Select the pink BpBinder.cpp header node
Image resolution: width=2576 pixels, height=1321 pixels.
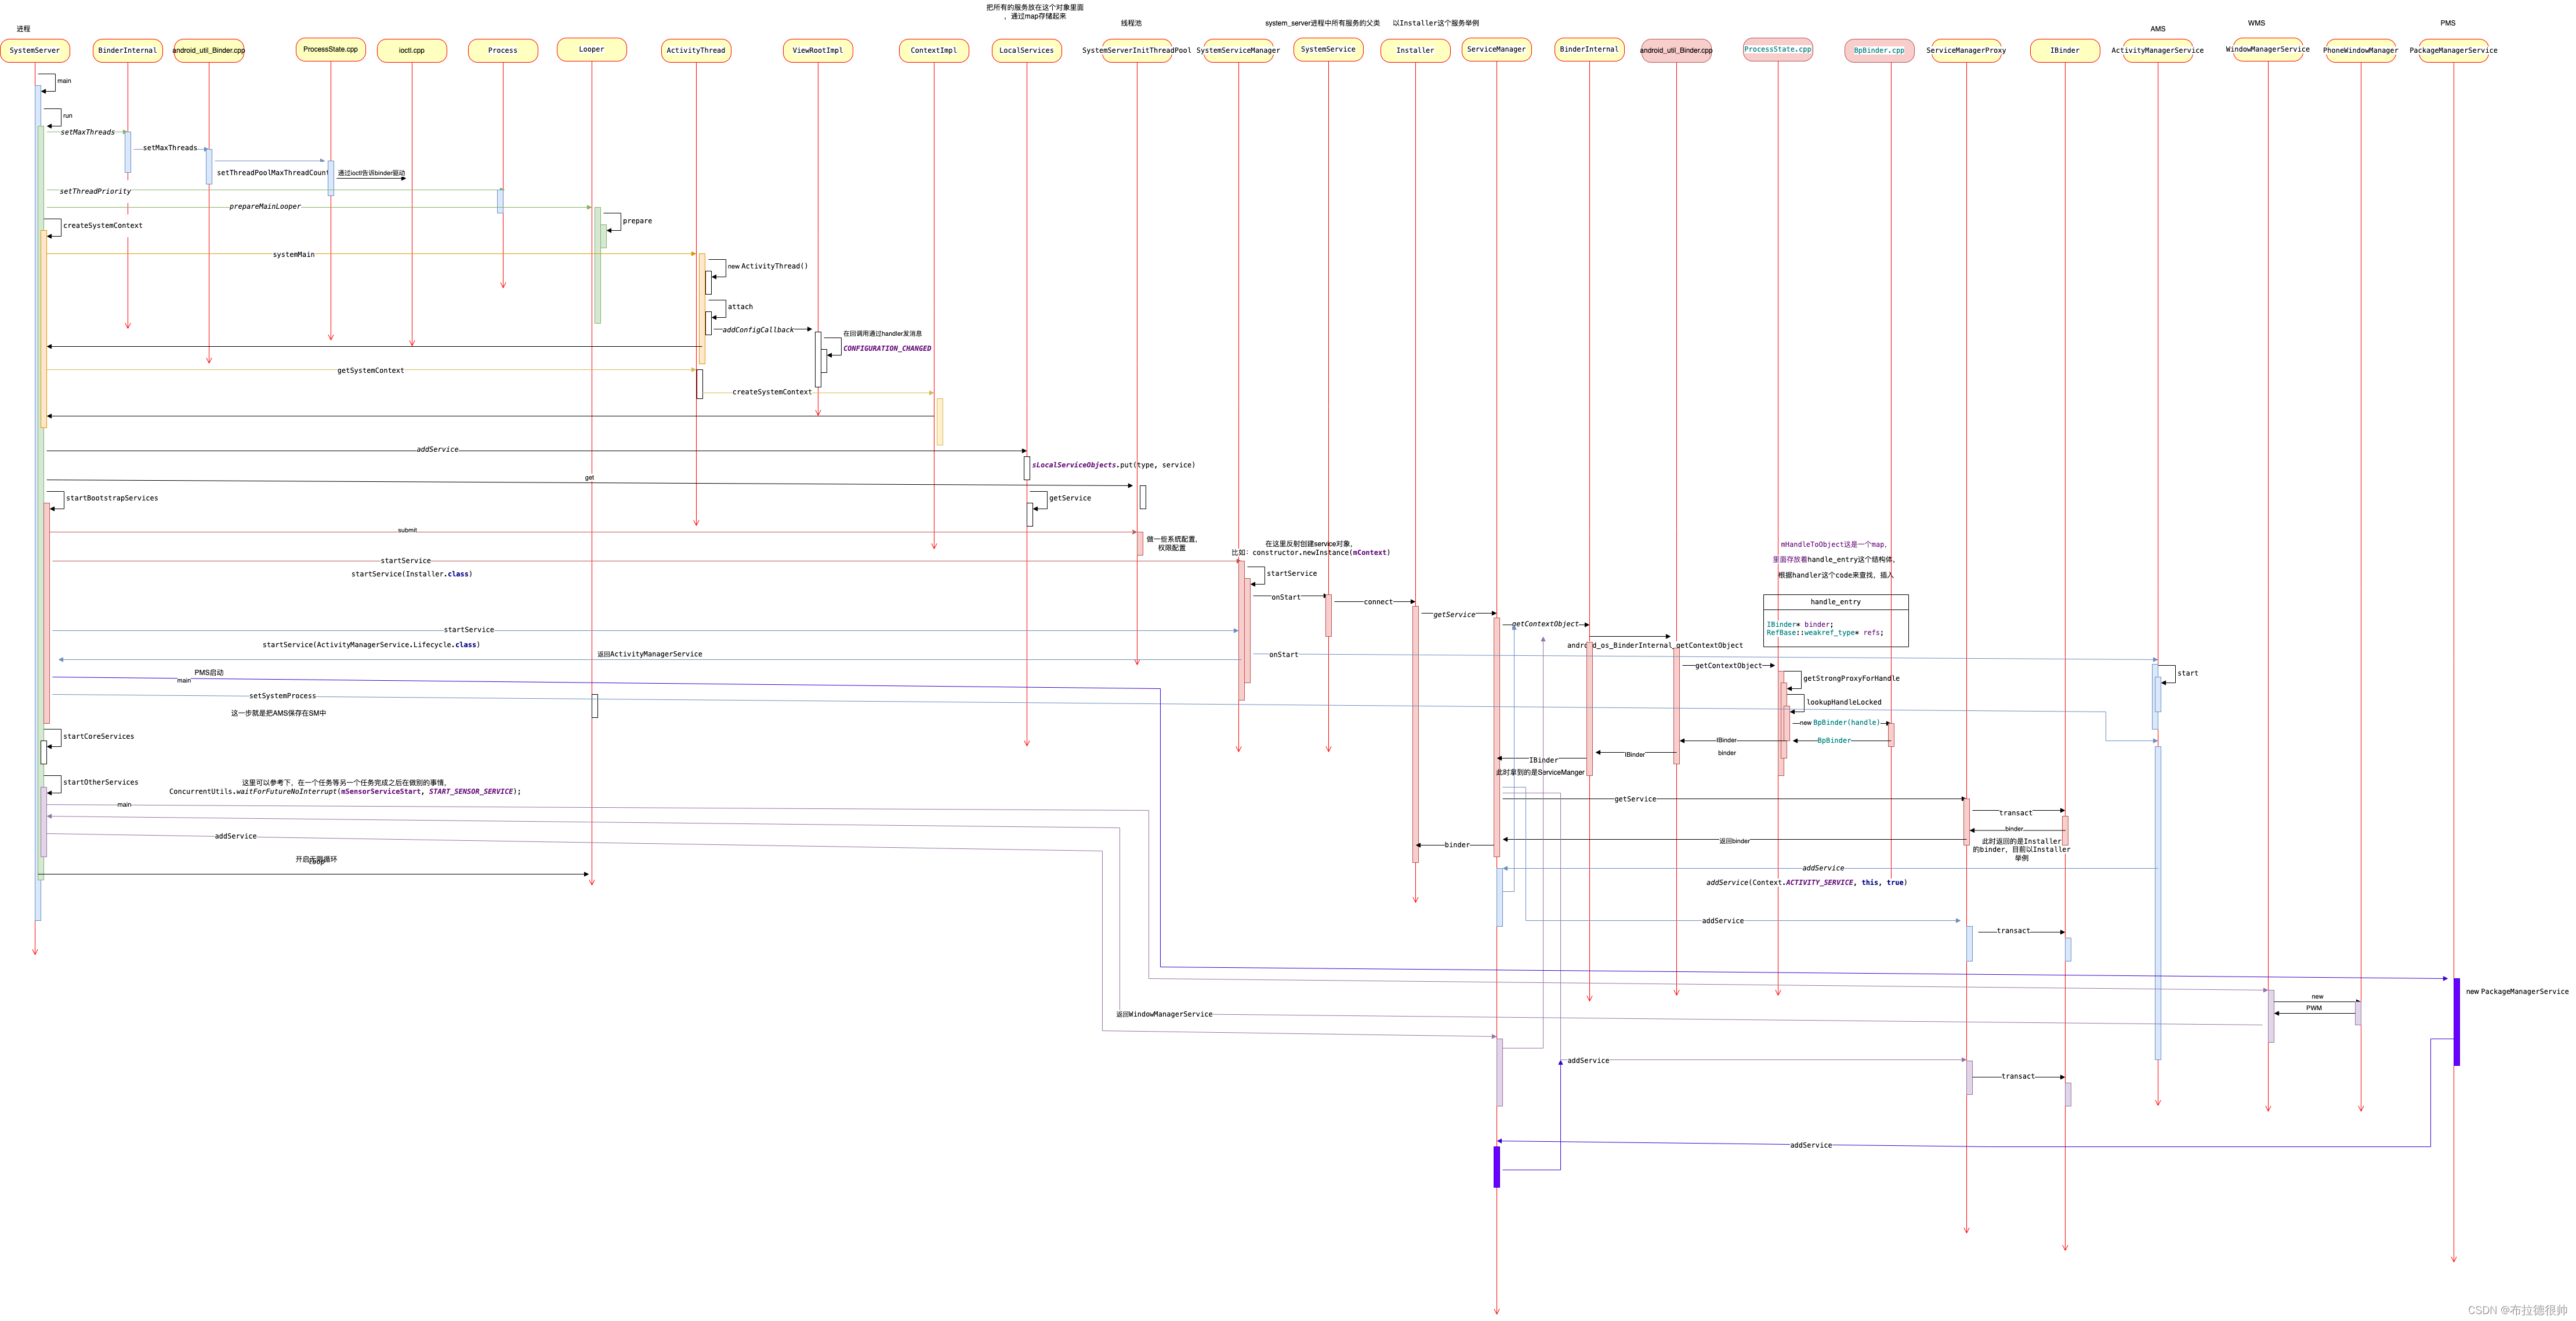click(1879, 50)
